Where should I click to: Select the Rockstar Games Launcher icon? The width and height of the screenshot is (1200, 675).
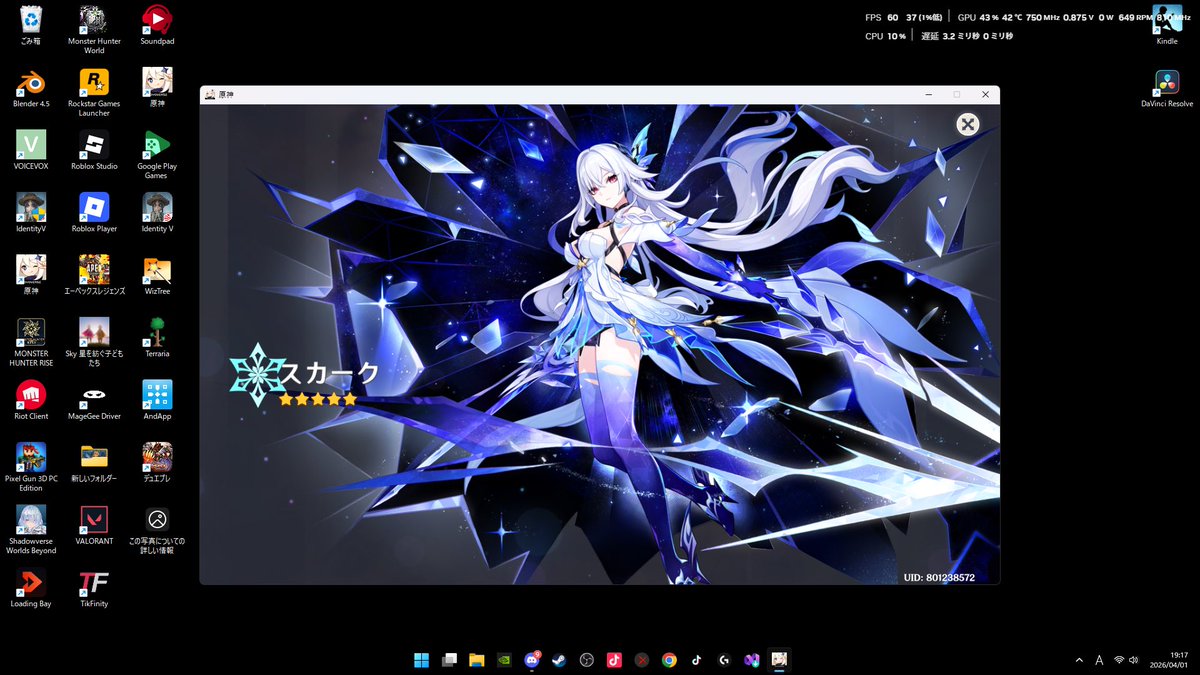(94, 92)
